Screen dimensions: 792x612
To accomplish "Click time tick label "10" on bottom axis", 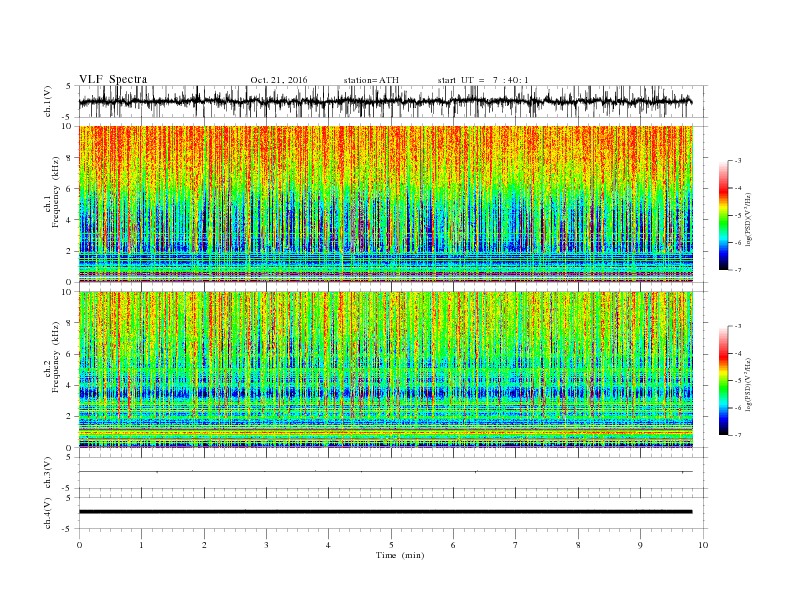I will [703, 545].
